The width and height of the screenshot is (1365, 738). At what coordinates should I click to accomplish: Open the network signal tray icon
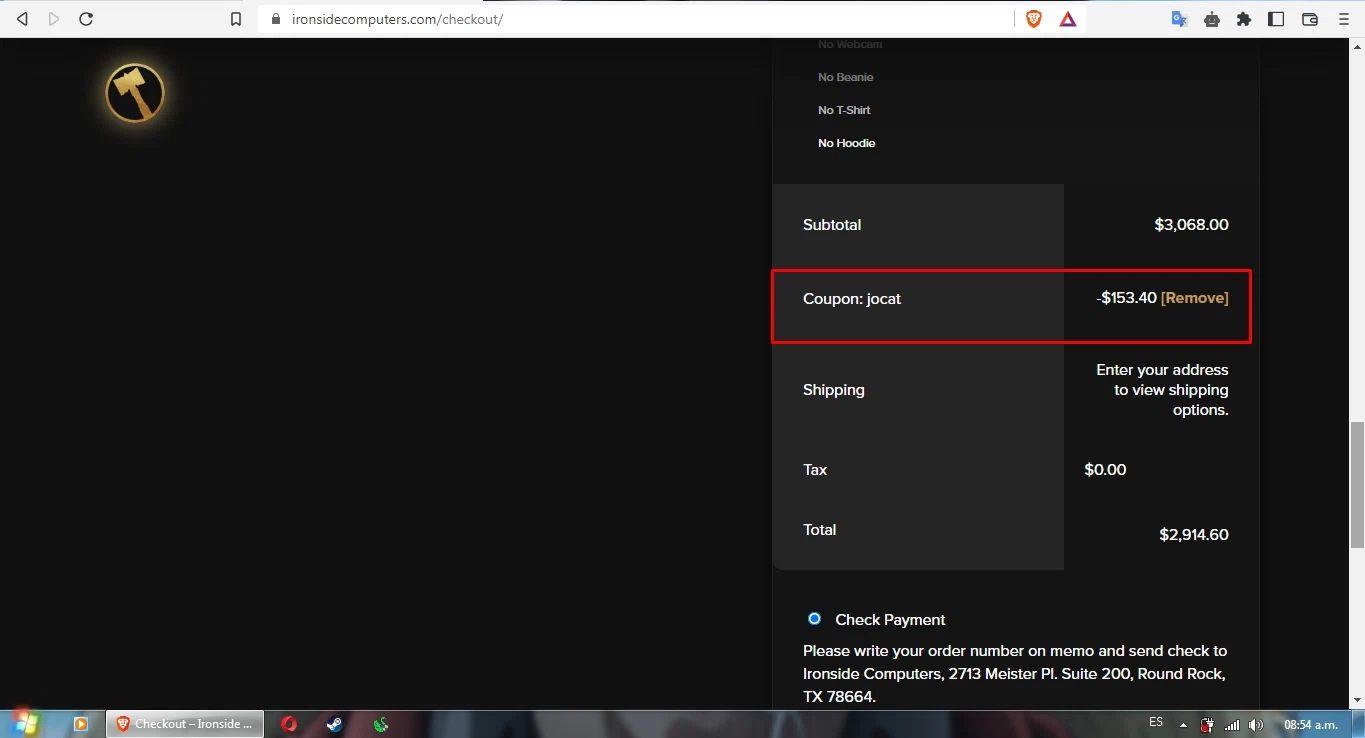tap(1232, 724)
